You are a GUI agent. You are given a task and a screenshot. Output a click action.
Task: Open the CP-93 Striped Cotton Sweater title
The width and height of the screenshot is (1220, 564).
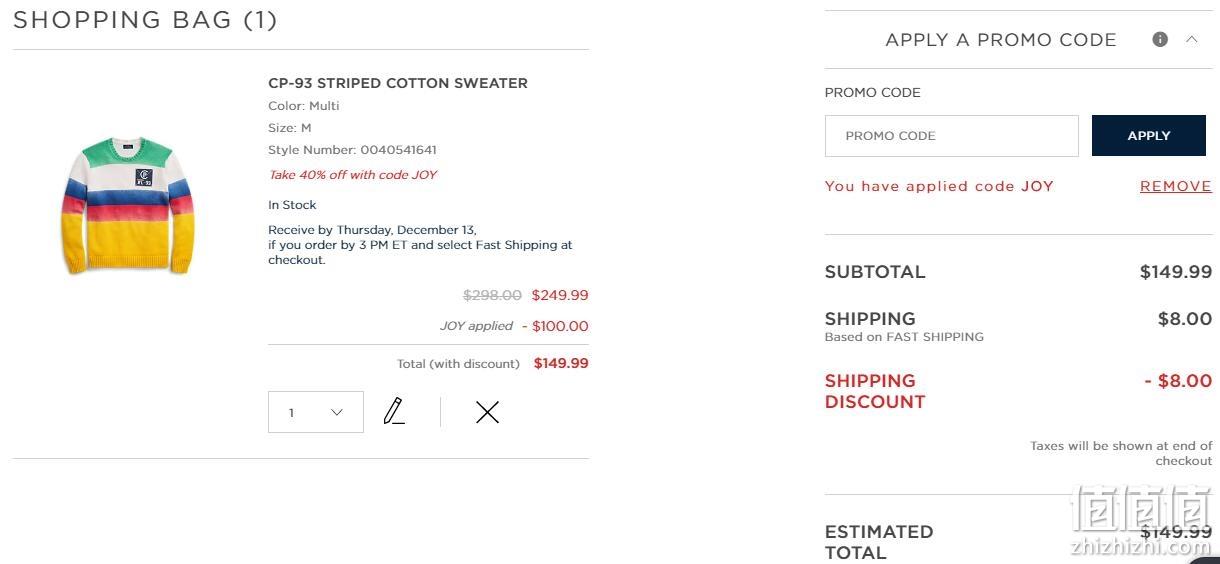click(x=398, y=83)
